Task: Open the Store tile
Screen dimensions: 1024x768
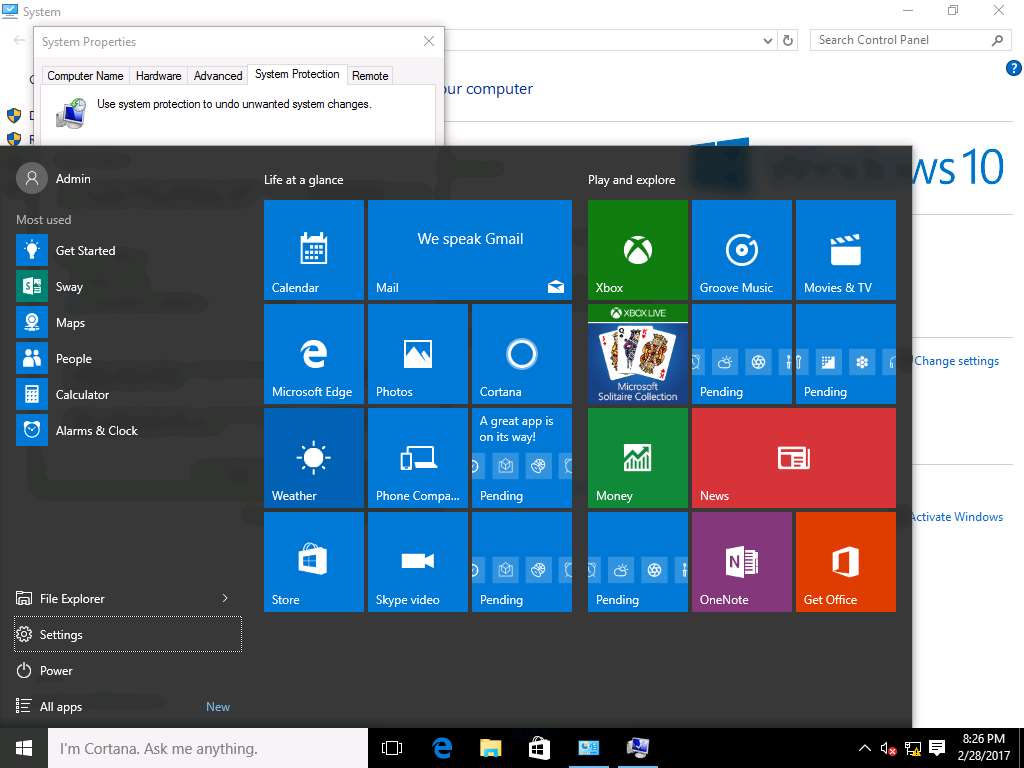Action: (x=313, y=562)
